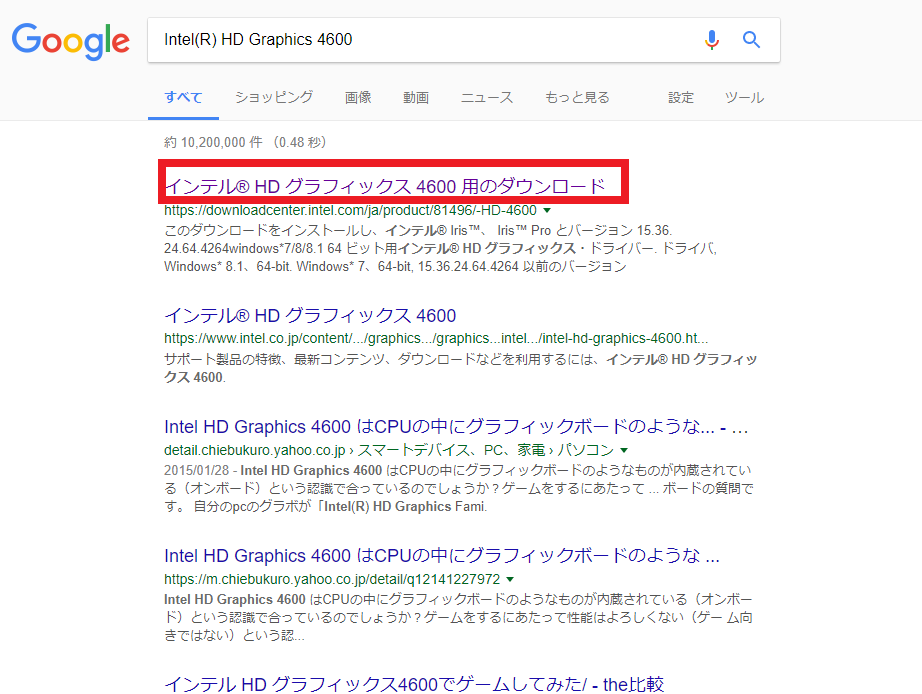Click the Google logo
Image resolution: width=922 pixels, height=694 pixels.
point(71,41)
